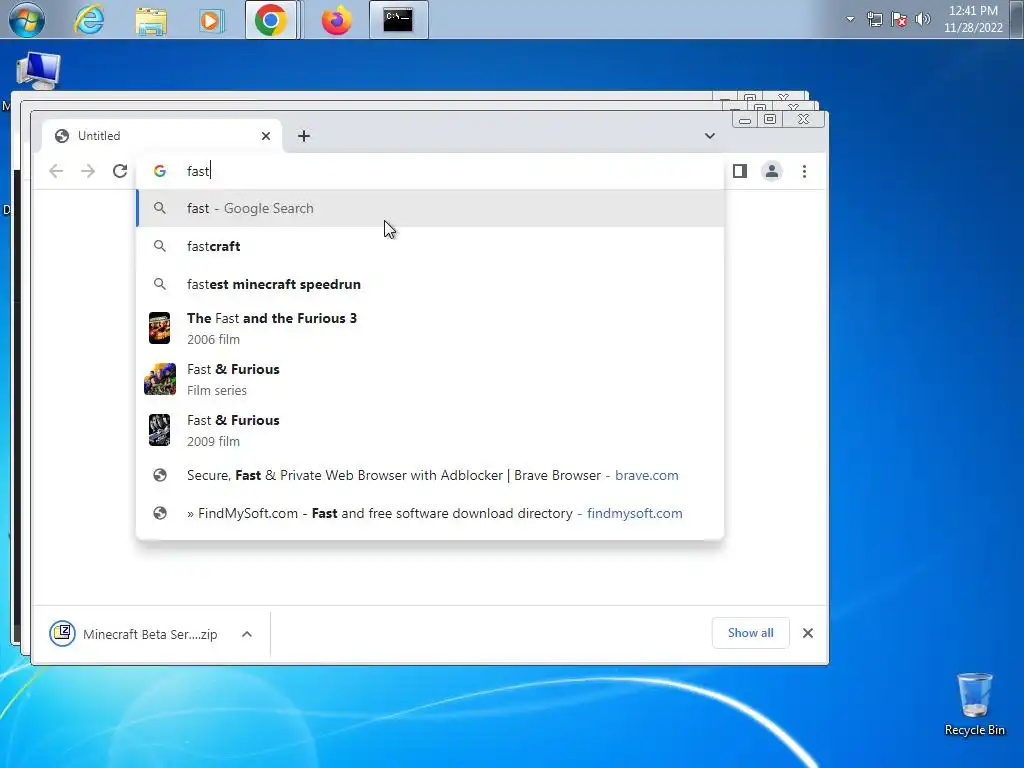Click the Show all downloads button

[750, 633]
